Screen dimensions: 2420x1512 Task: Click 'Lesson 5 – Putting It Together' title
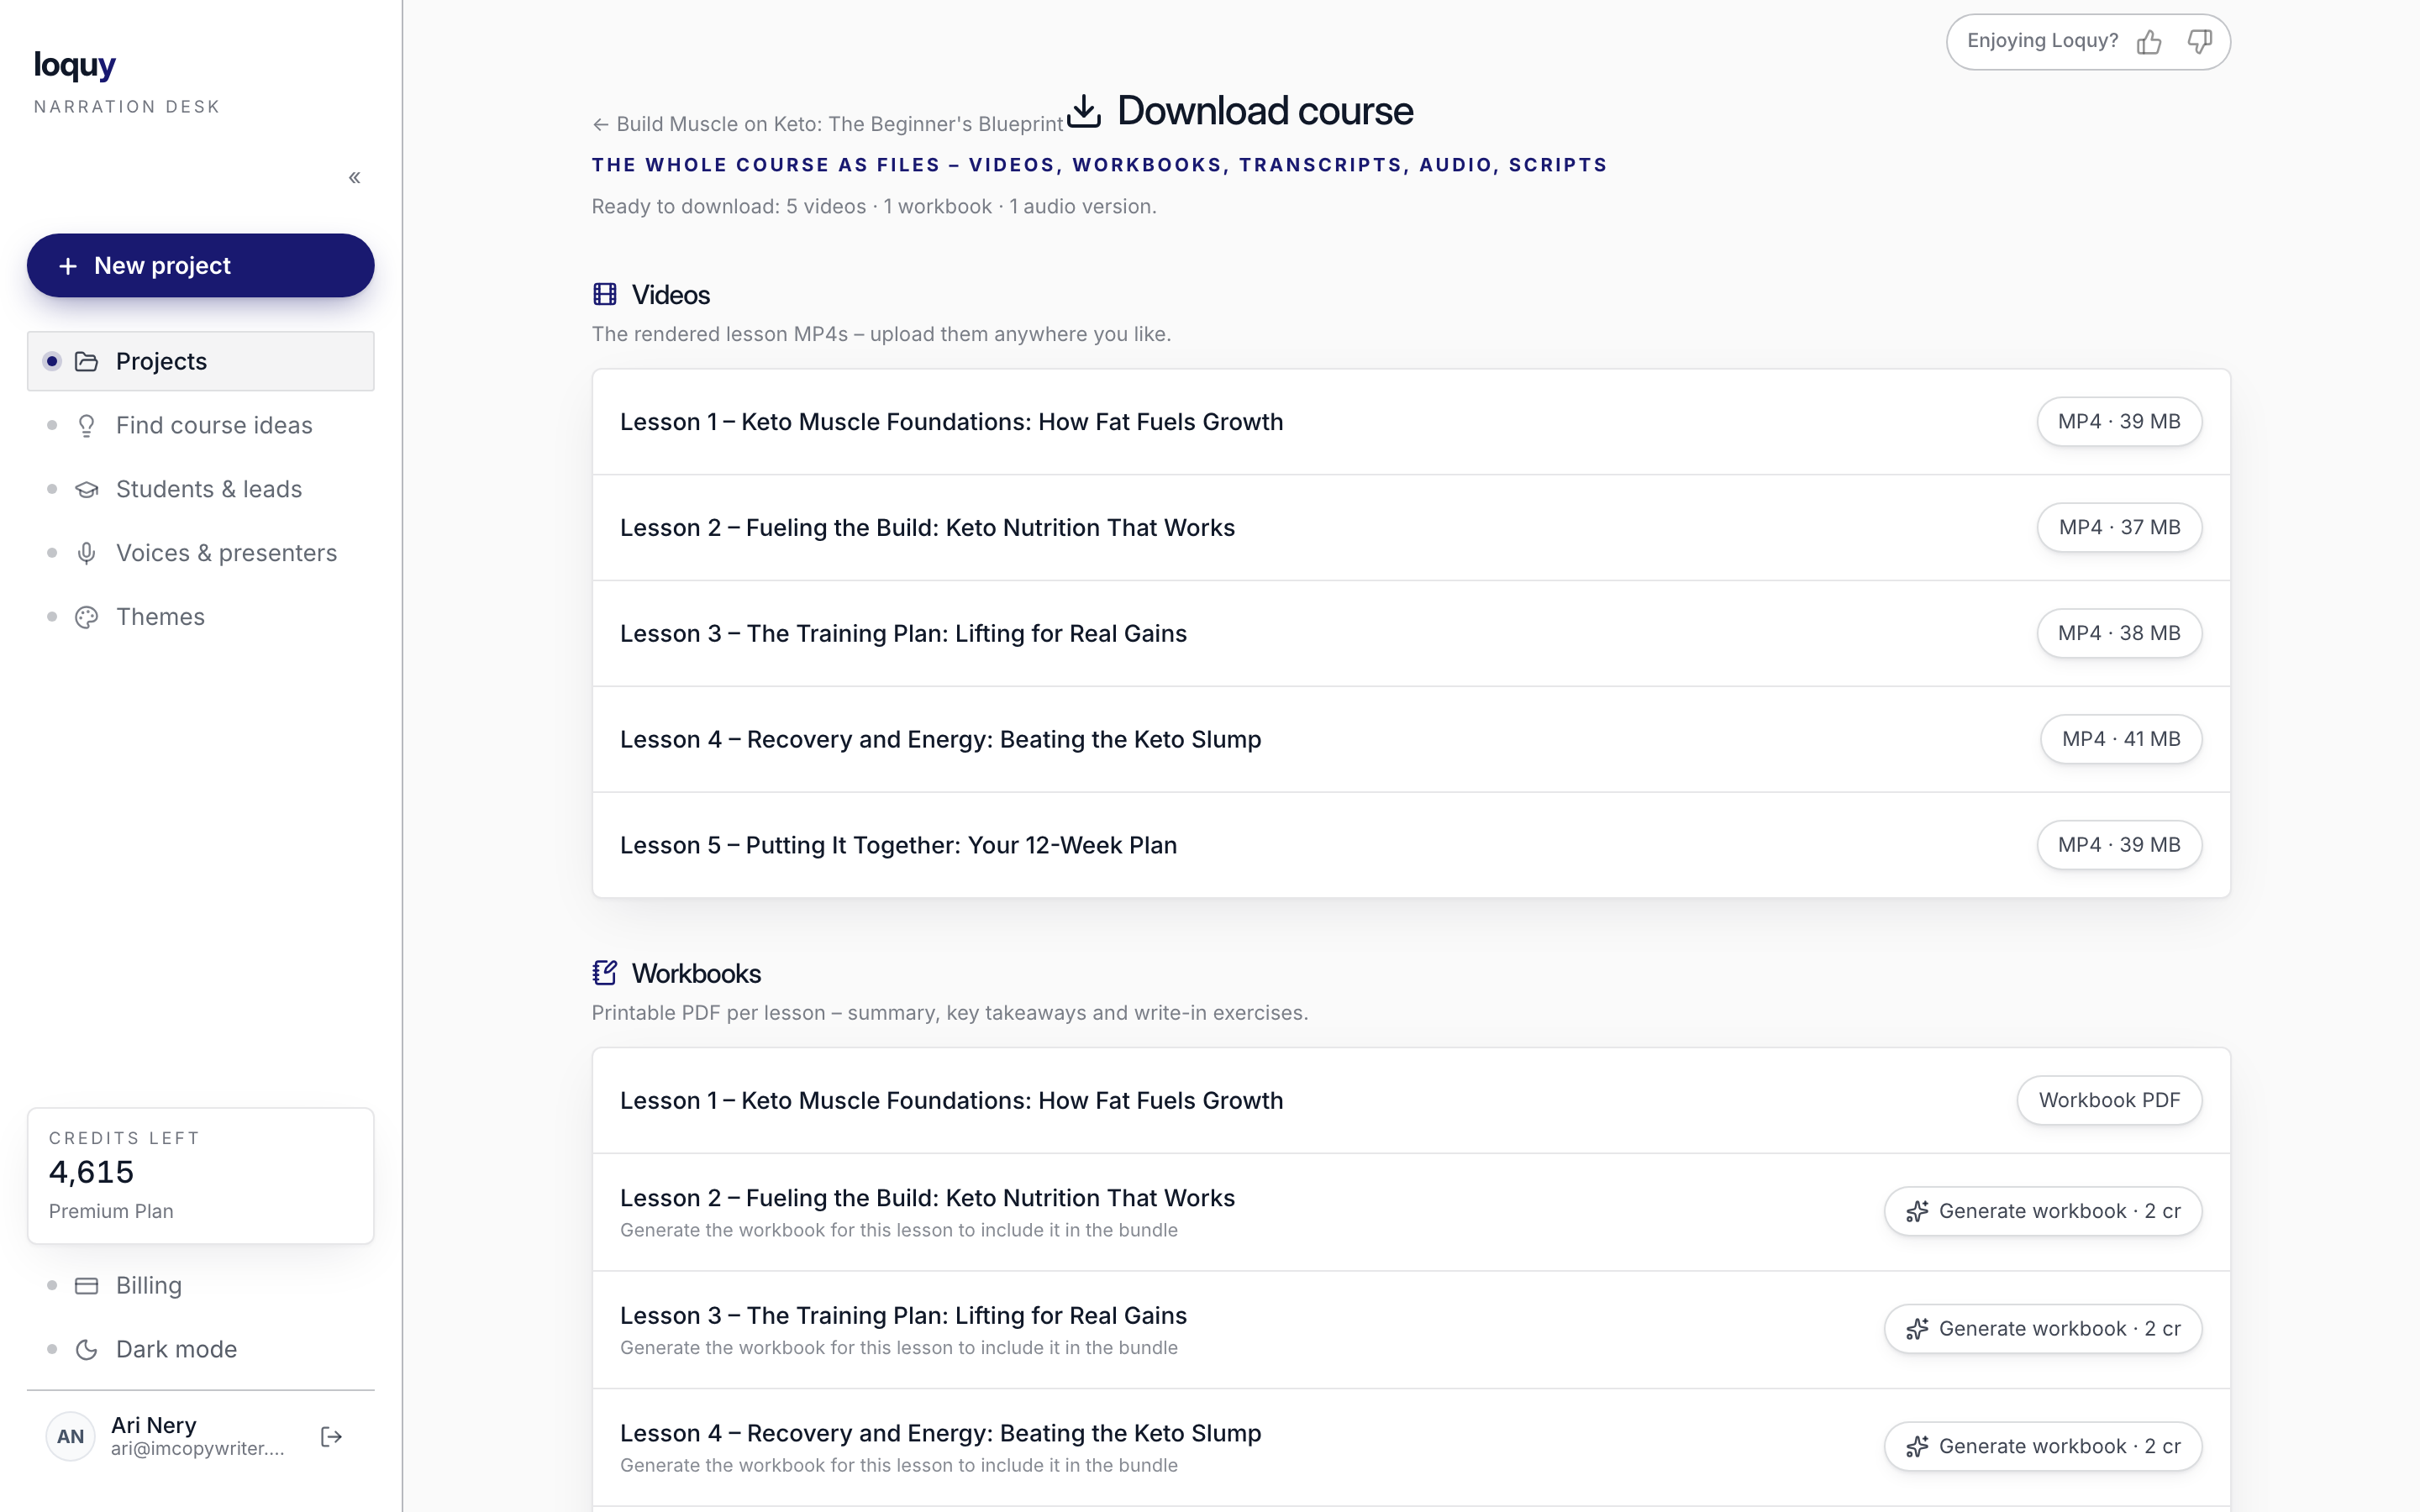click(x=898, y=845)
